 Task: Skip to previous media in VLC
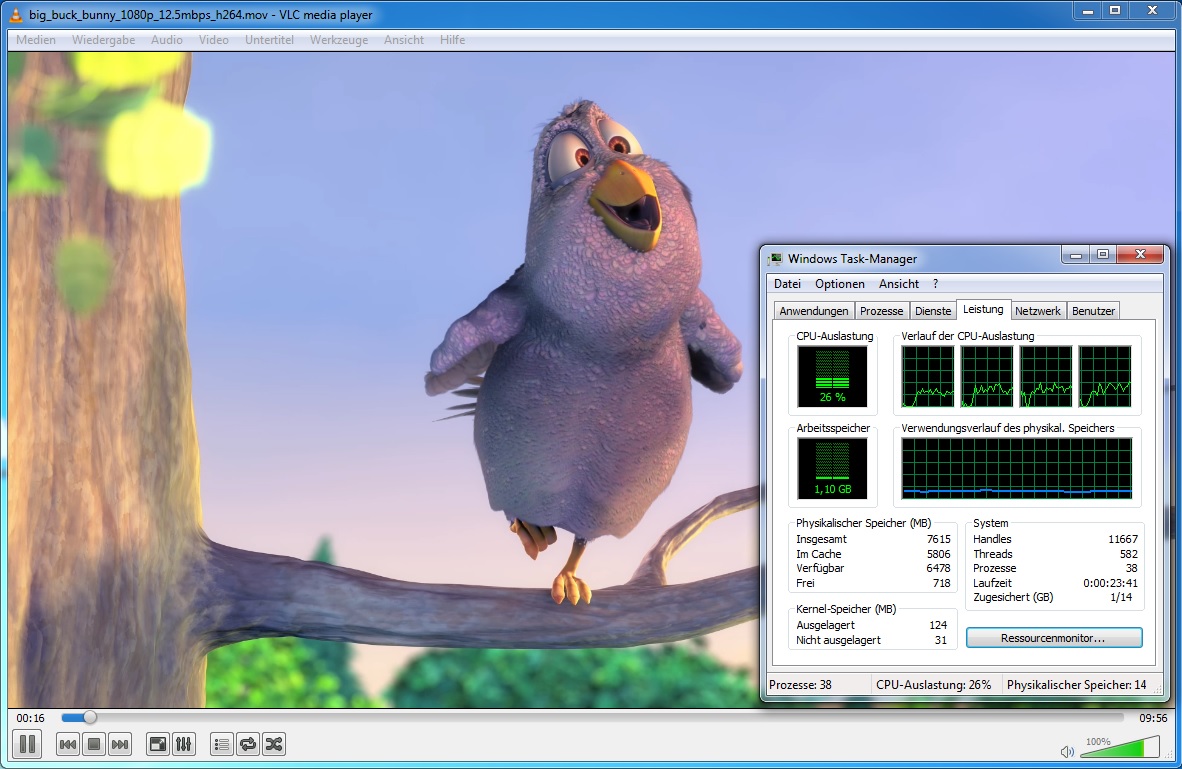point(68,745)
